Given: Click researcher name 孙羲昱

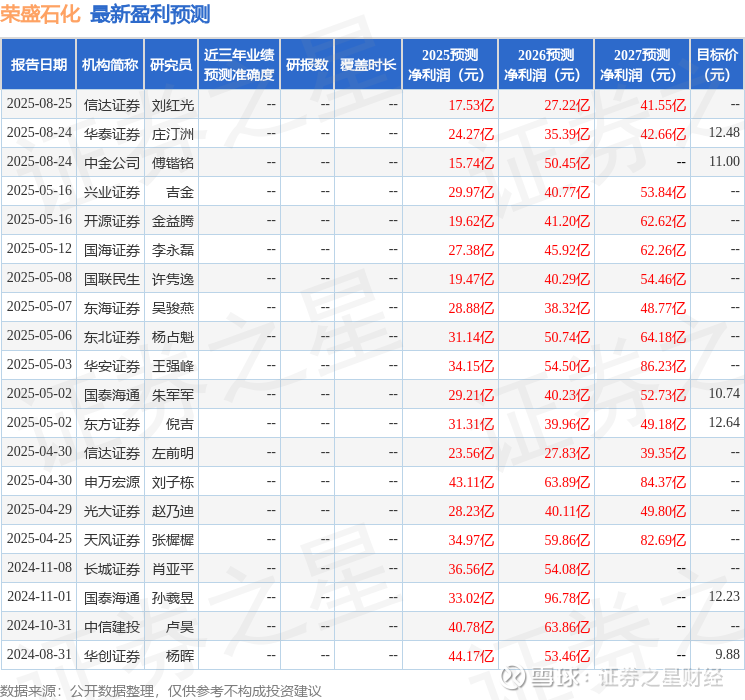Looking at the screenshot, I should click(x=172, y=598).
